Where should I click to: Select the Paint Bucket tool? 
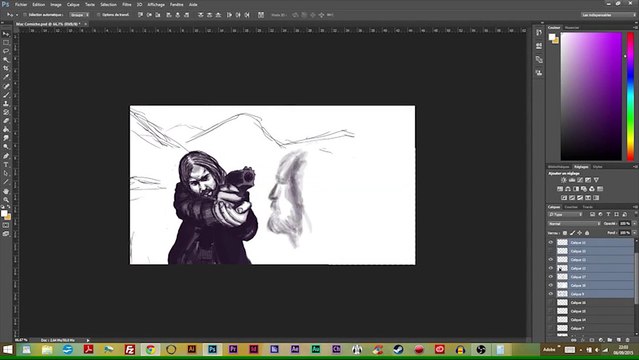pyautogui.click(x=6, y=129)
